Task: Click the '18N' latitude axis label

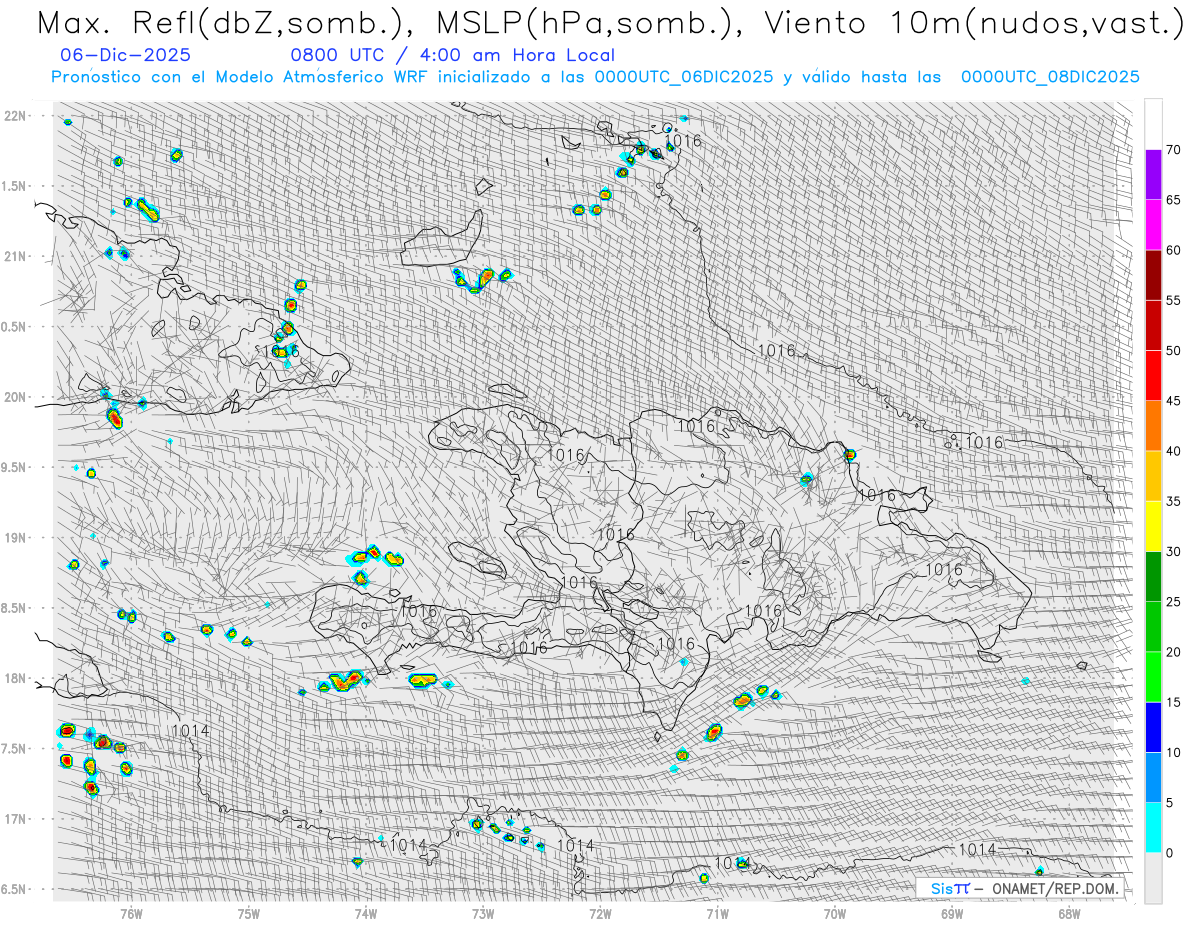Action: pos(15,678)
